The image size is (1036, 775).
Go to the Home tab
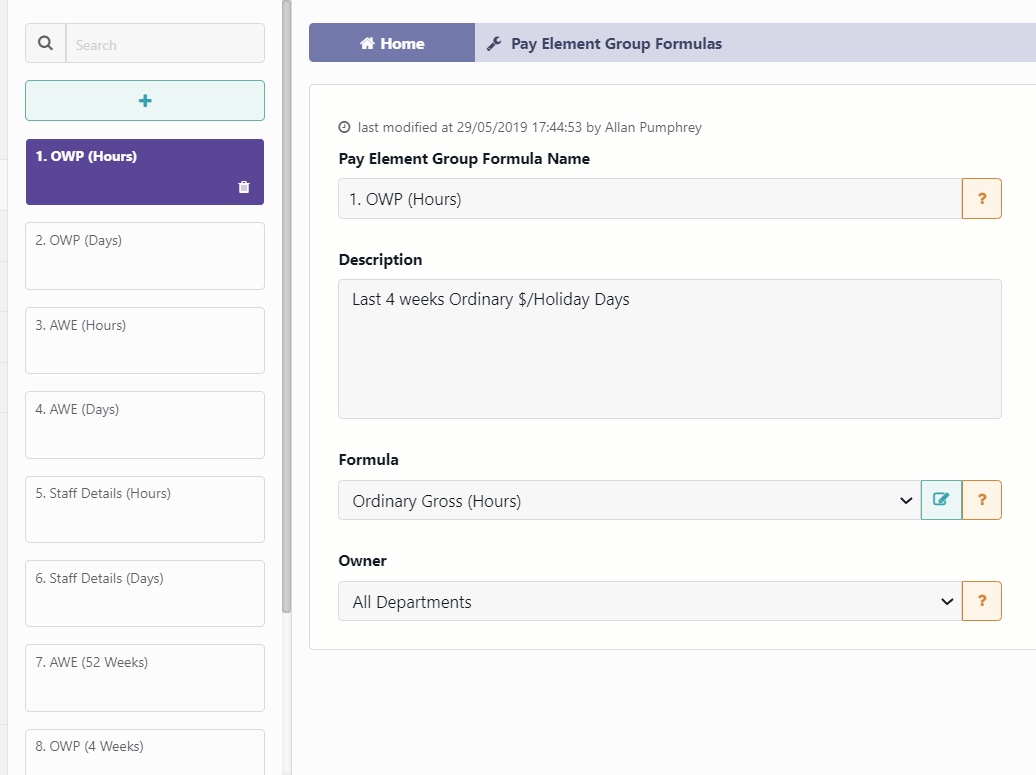point(392,43)
